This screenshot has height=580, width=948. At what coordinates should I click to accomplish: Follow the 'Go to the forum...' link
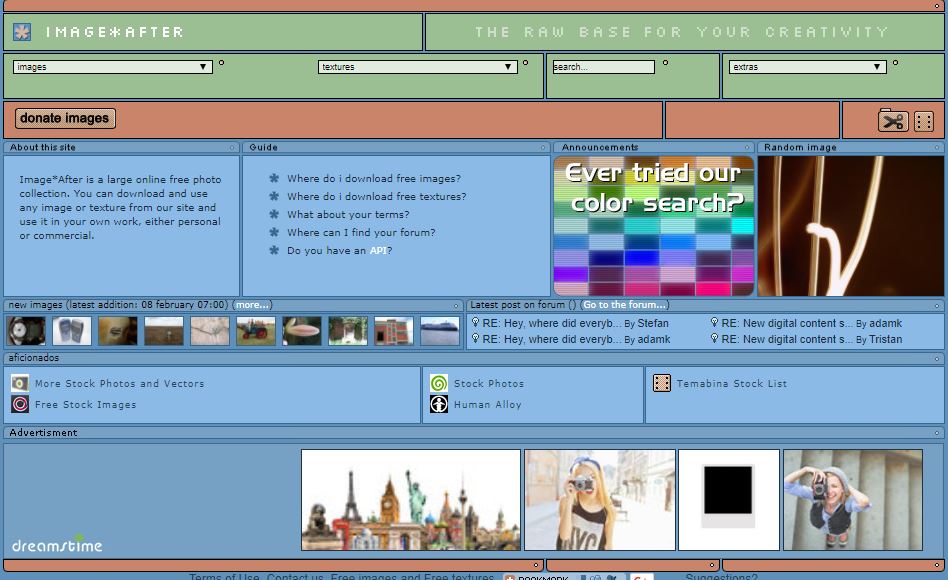tap(625, 305)
